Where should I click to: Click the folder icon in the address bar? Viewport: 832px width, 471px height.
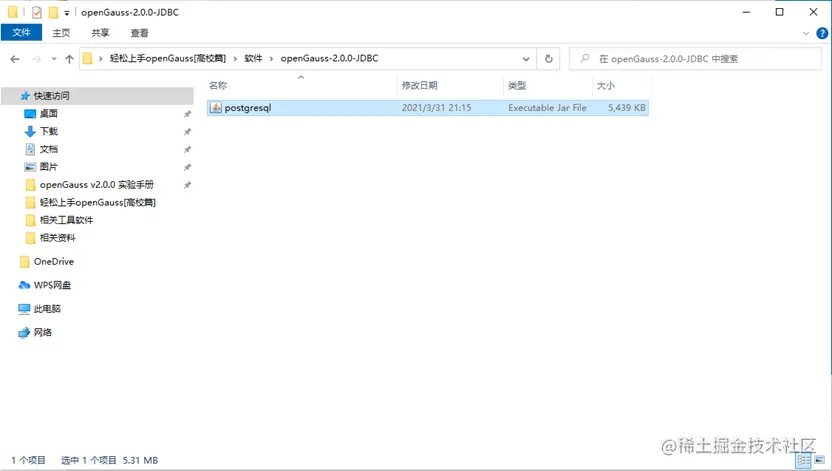(88, 59)
